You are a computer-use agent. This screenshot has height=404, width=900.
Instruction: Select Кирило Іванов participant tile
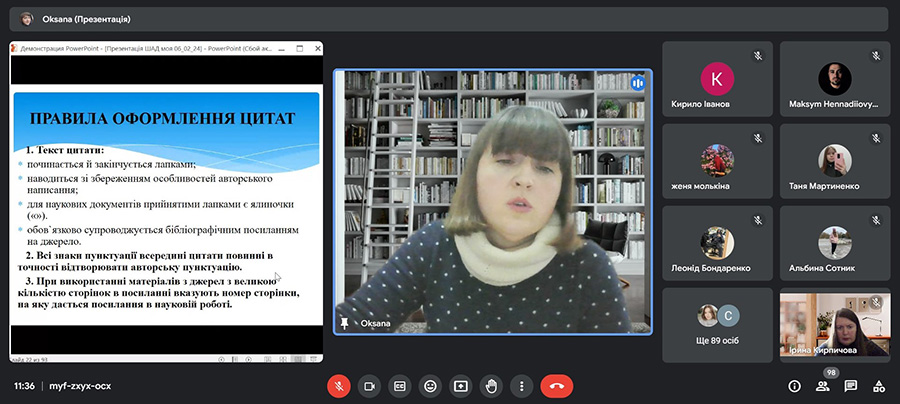[717, 79]
